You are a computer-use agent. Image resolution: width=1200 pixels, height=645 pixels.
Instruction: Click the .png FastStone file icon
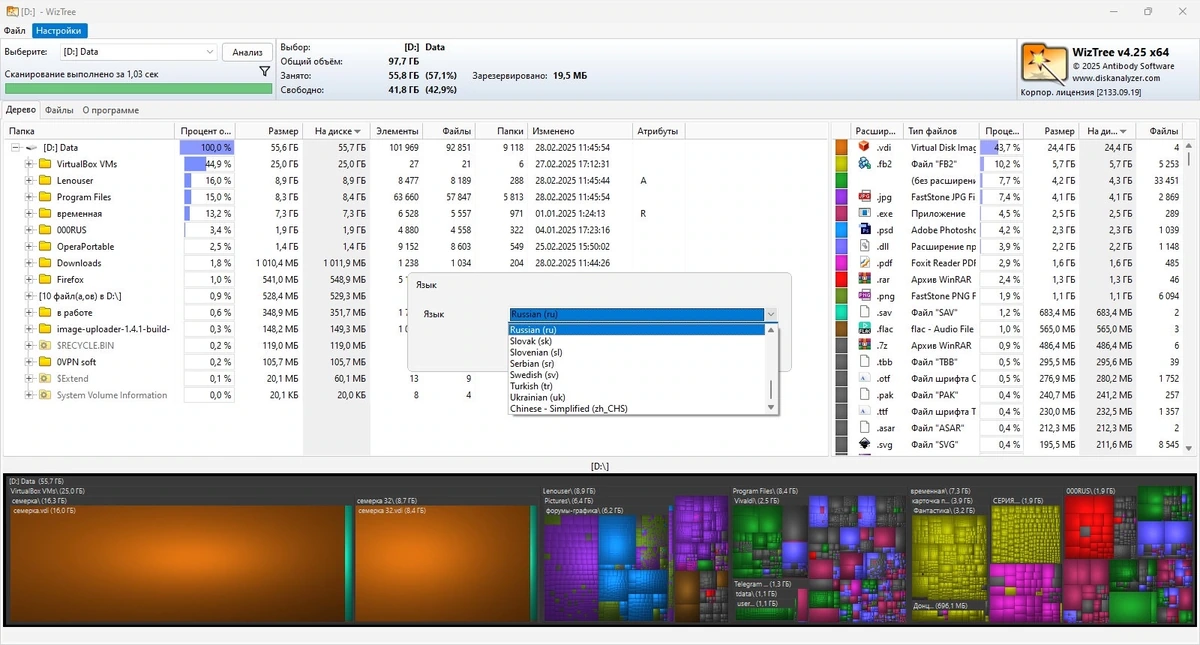coord(865,296)
